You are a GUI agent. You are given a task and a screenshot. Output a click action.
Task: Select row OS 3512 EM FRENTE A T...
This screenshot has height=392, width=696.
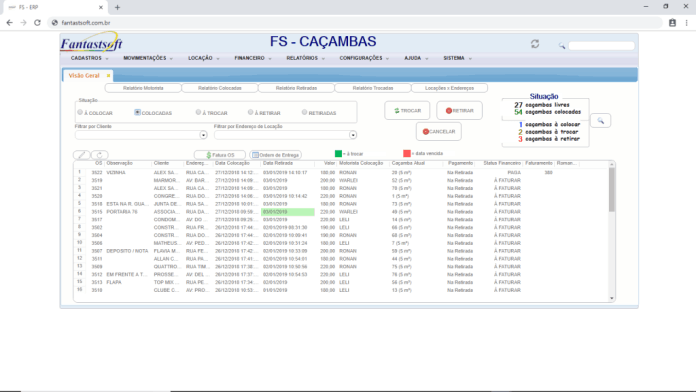pos(341,274)
